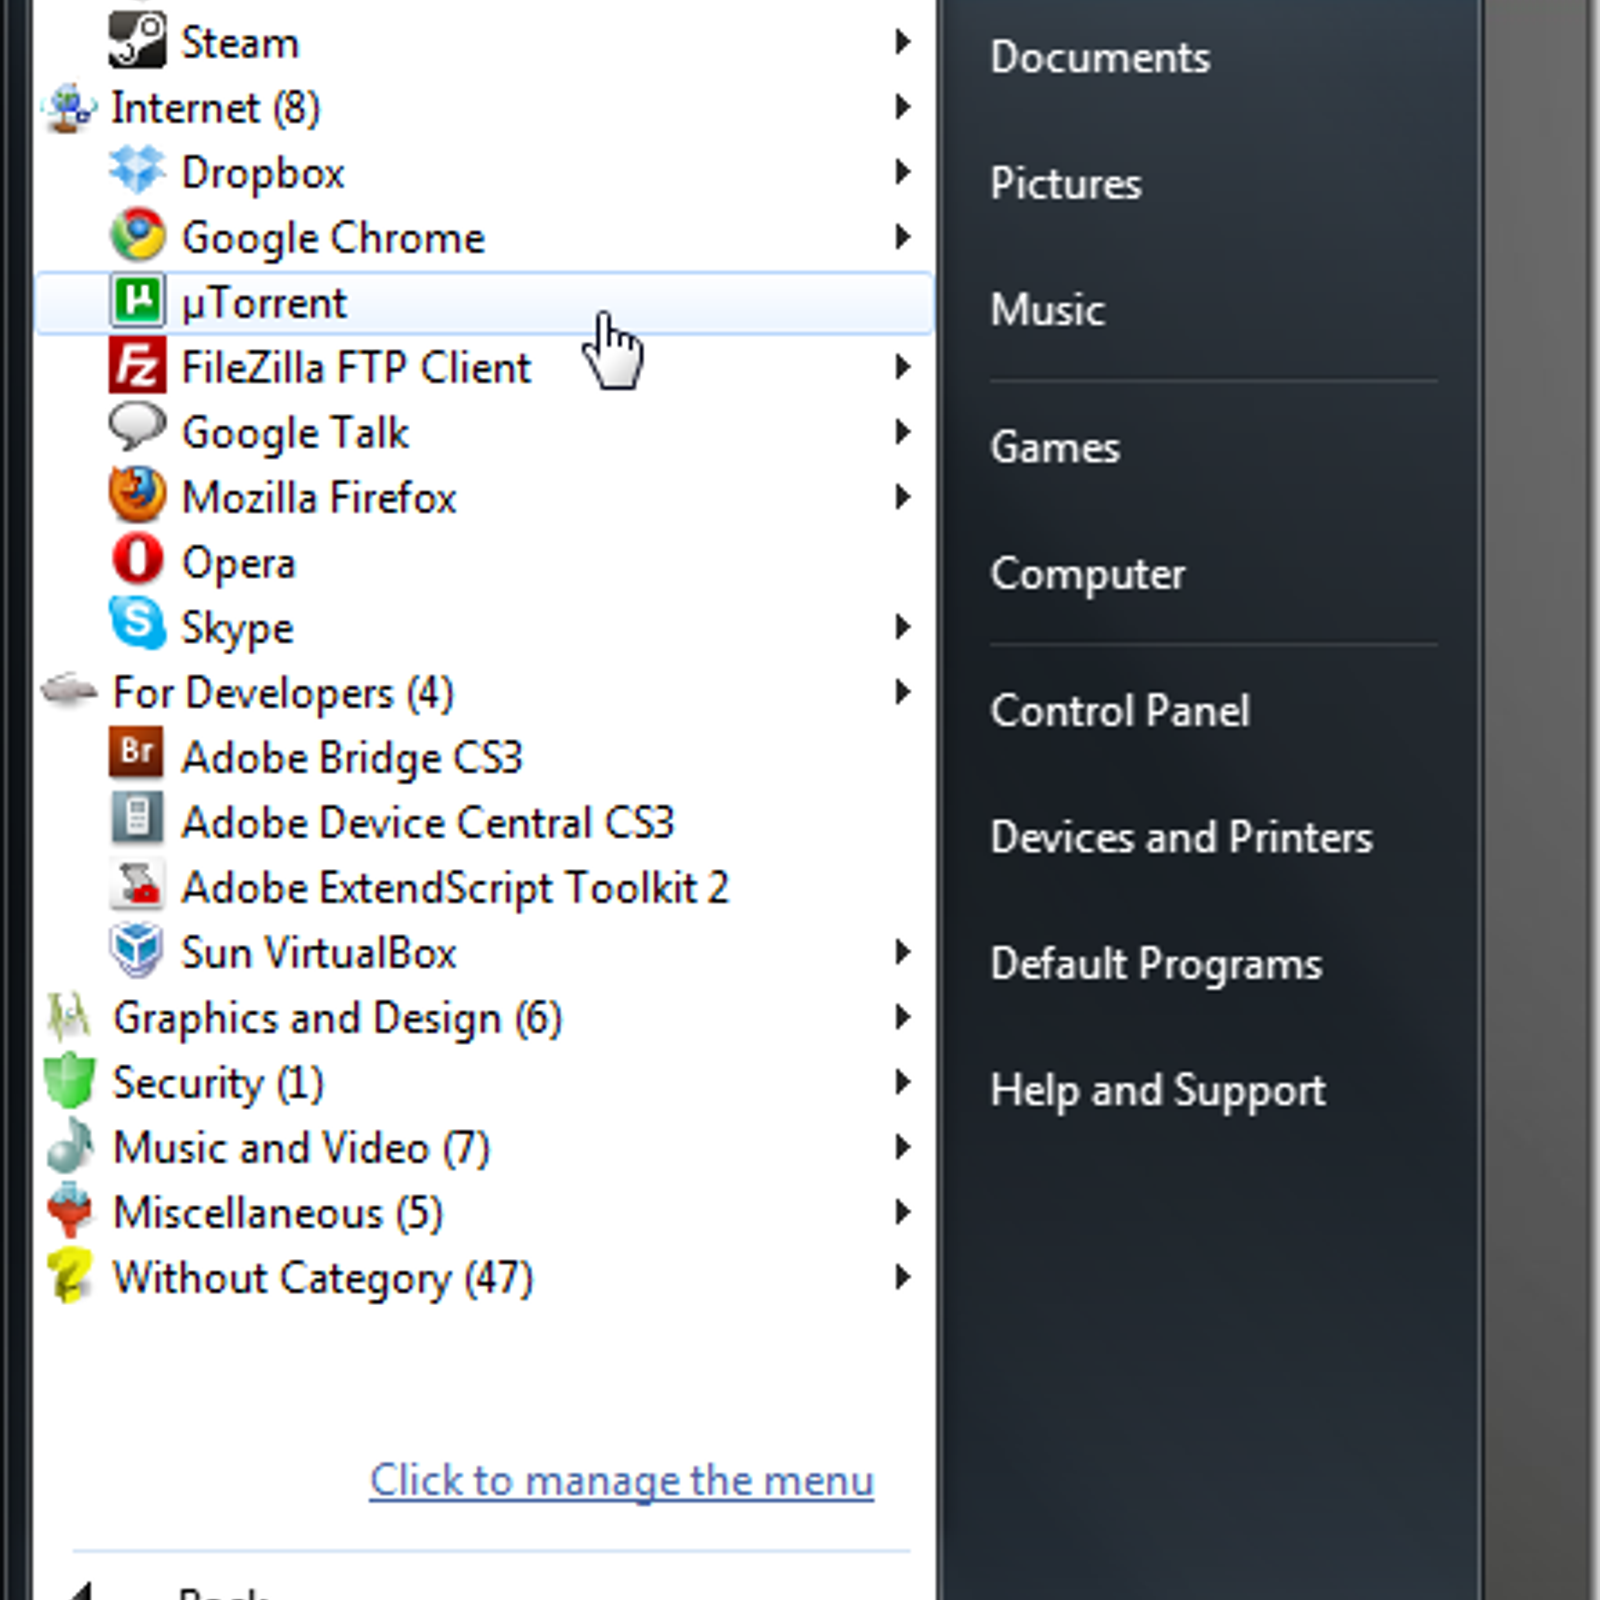Click the Adobe Device Central CS3 icon
Image resolution: width=1600 pixels, height=1600 pixels.
click(137, 819)
